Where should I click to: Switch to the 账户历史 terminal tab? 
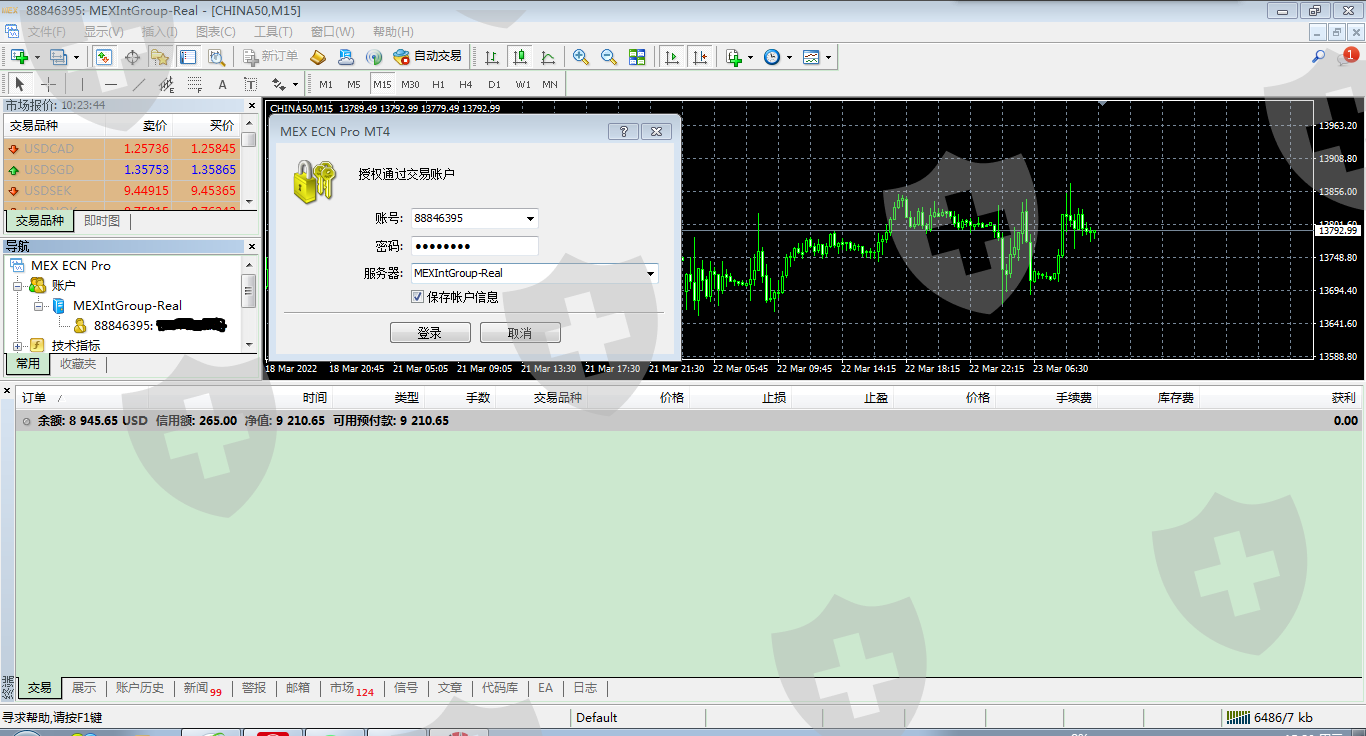(x=139, y=688)
